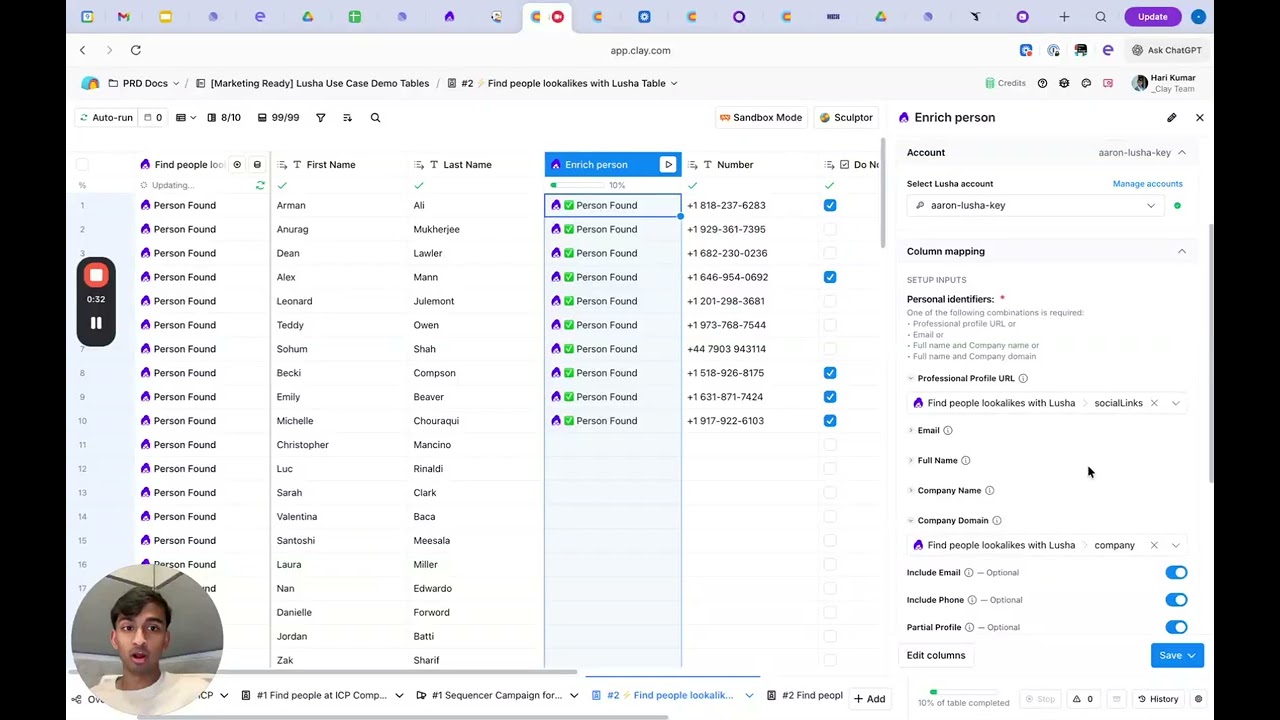Open Company Domain mapping dropdown arrow

tap(1176, 545)
